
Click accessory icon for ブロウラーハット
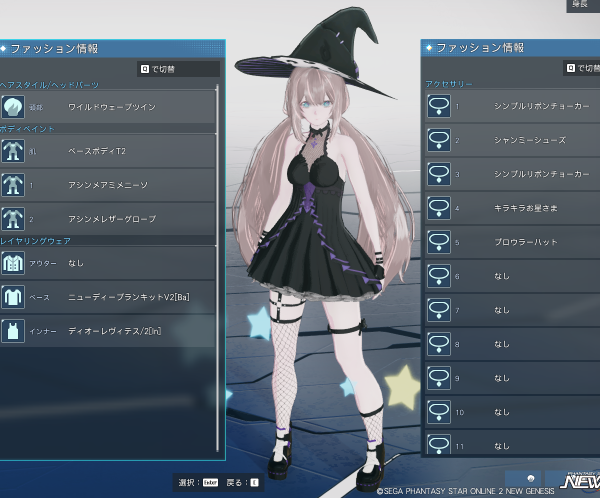tap(439, 242)
